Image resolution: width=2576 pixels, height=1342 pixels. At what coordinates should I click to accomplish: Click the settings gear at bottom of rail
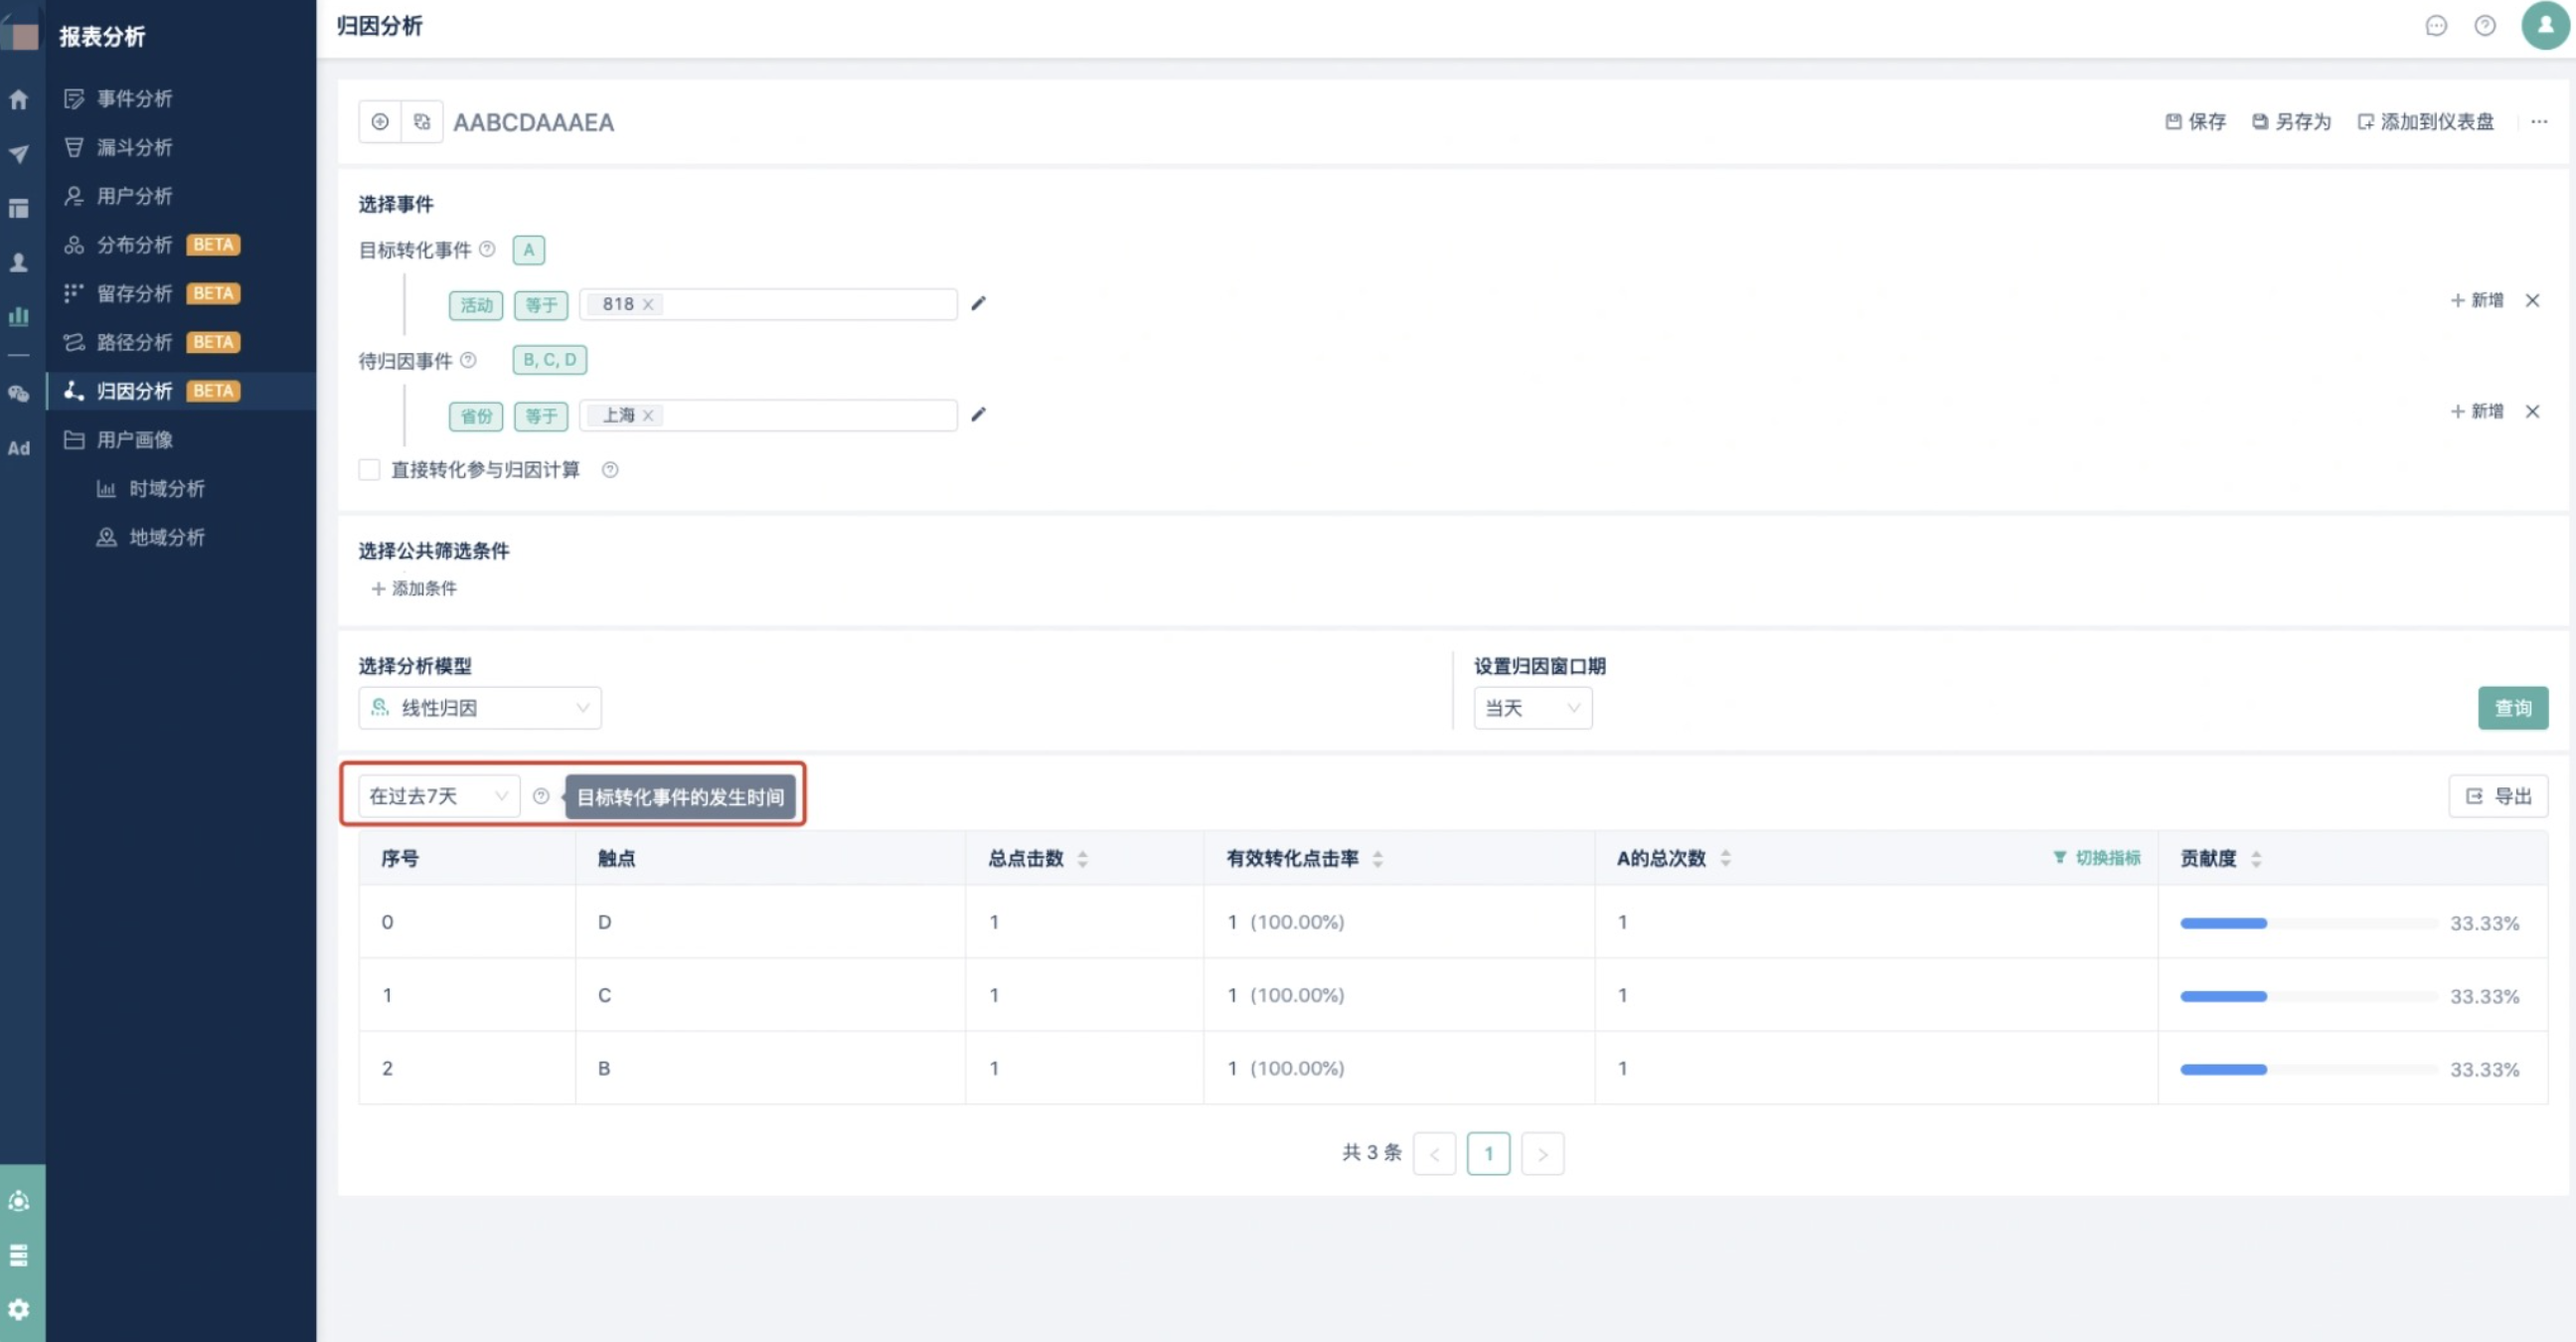[18, 1309]
